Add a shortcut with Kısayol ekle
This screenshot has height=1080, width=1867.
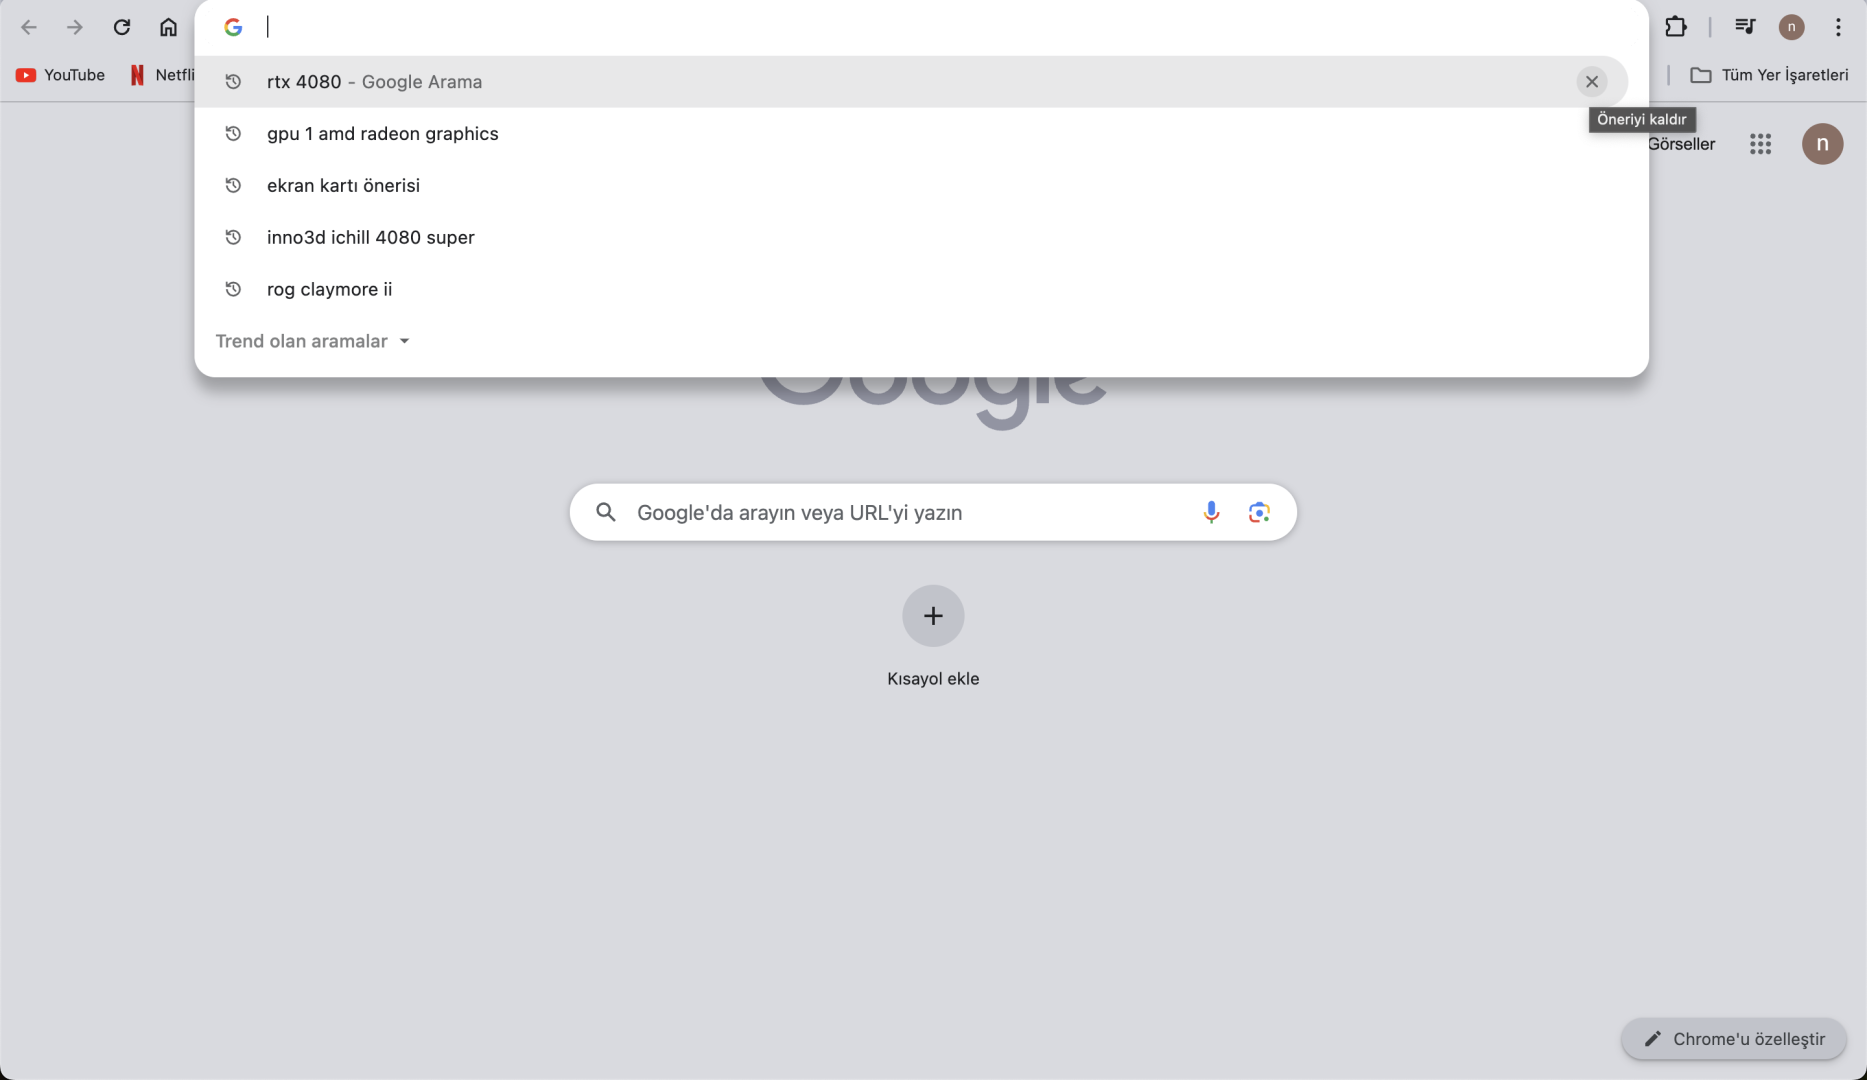(932, 616)
